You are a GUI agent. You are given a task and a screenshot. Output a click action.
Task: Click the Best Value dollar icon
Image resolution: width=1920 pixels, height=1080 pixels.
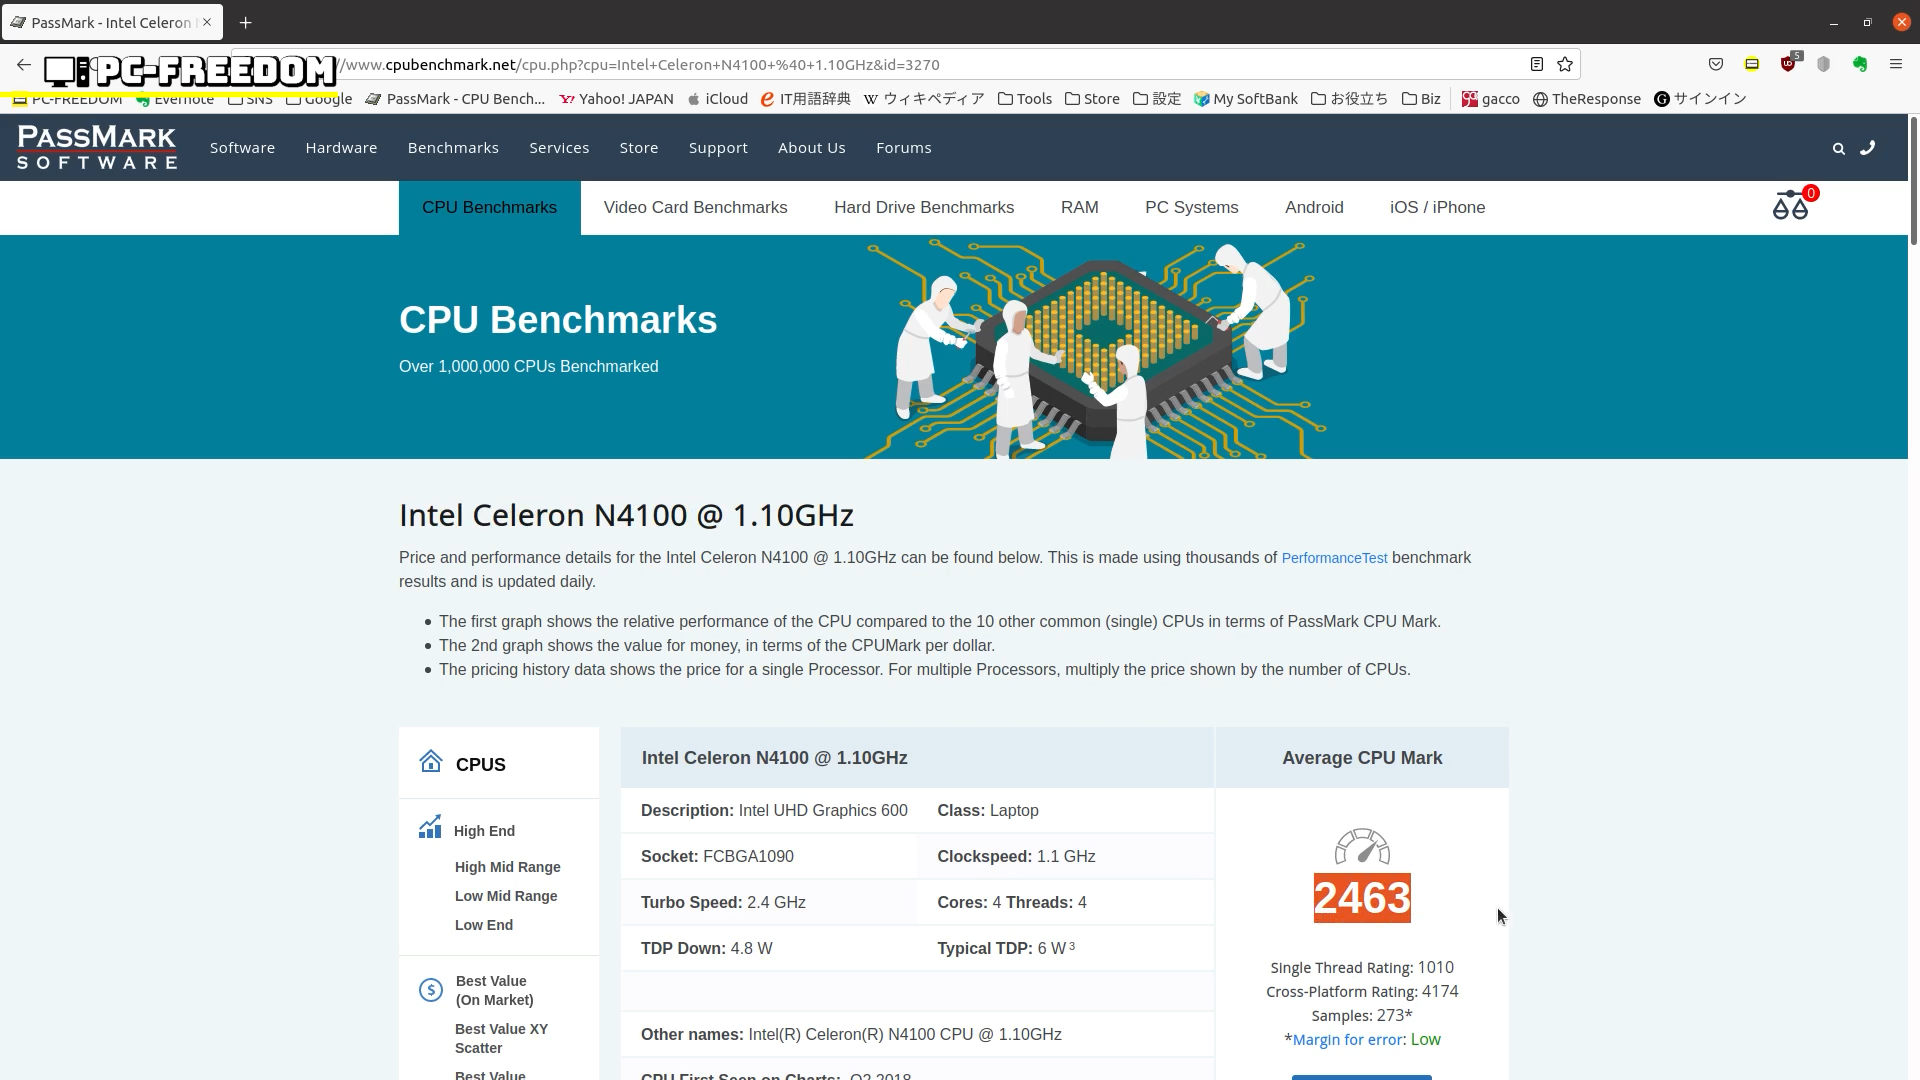[x=431, y=990]
